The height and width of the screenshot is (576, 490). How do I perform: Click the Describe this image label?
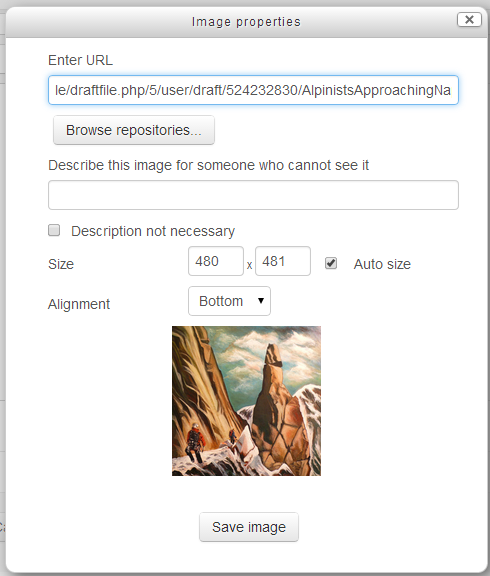click(208, 165)
